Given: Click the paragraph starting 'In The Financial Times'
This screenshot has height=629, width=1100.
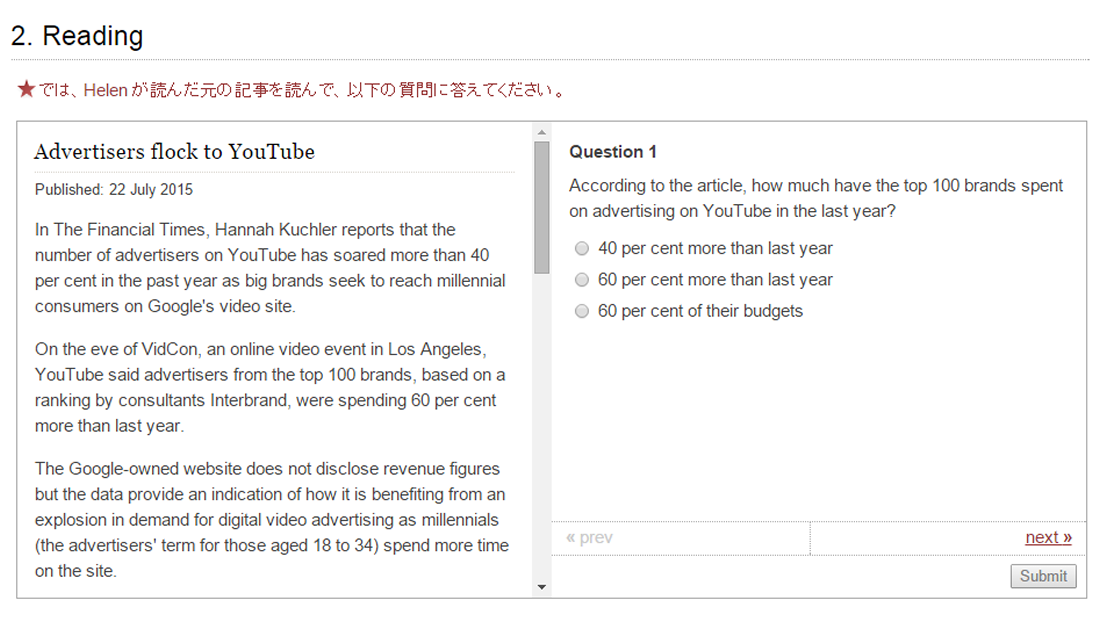Looking at the screenshot, I should (271, 268).
